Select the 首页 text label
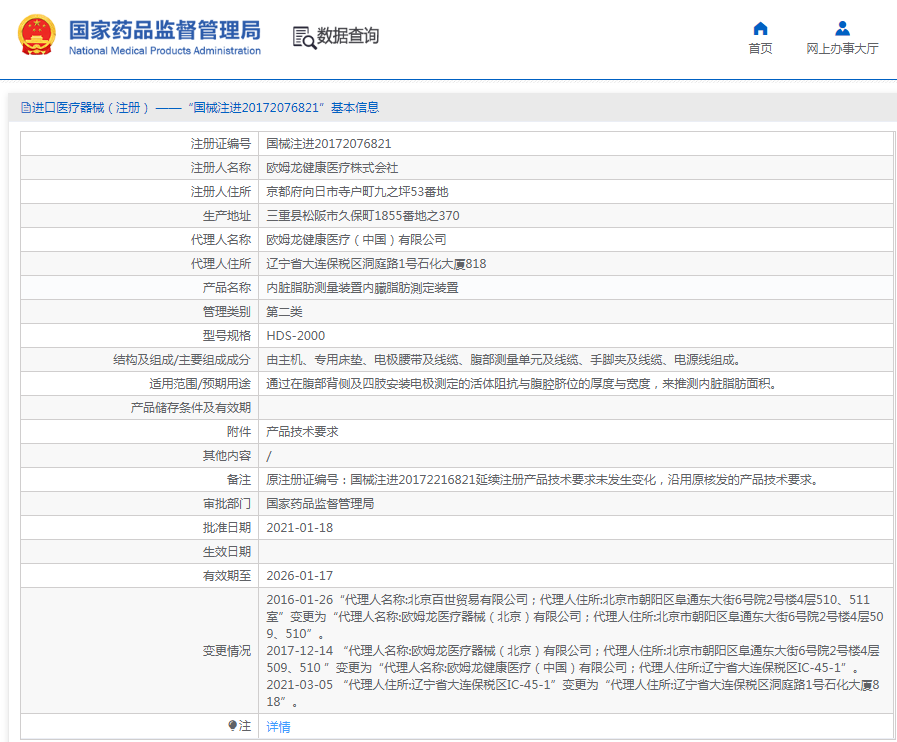This screenshot has width=897, height=742. tap(760, 49)
